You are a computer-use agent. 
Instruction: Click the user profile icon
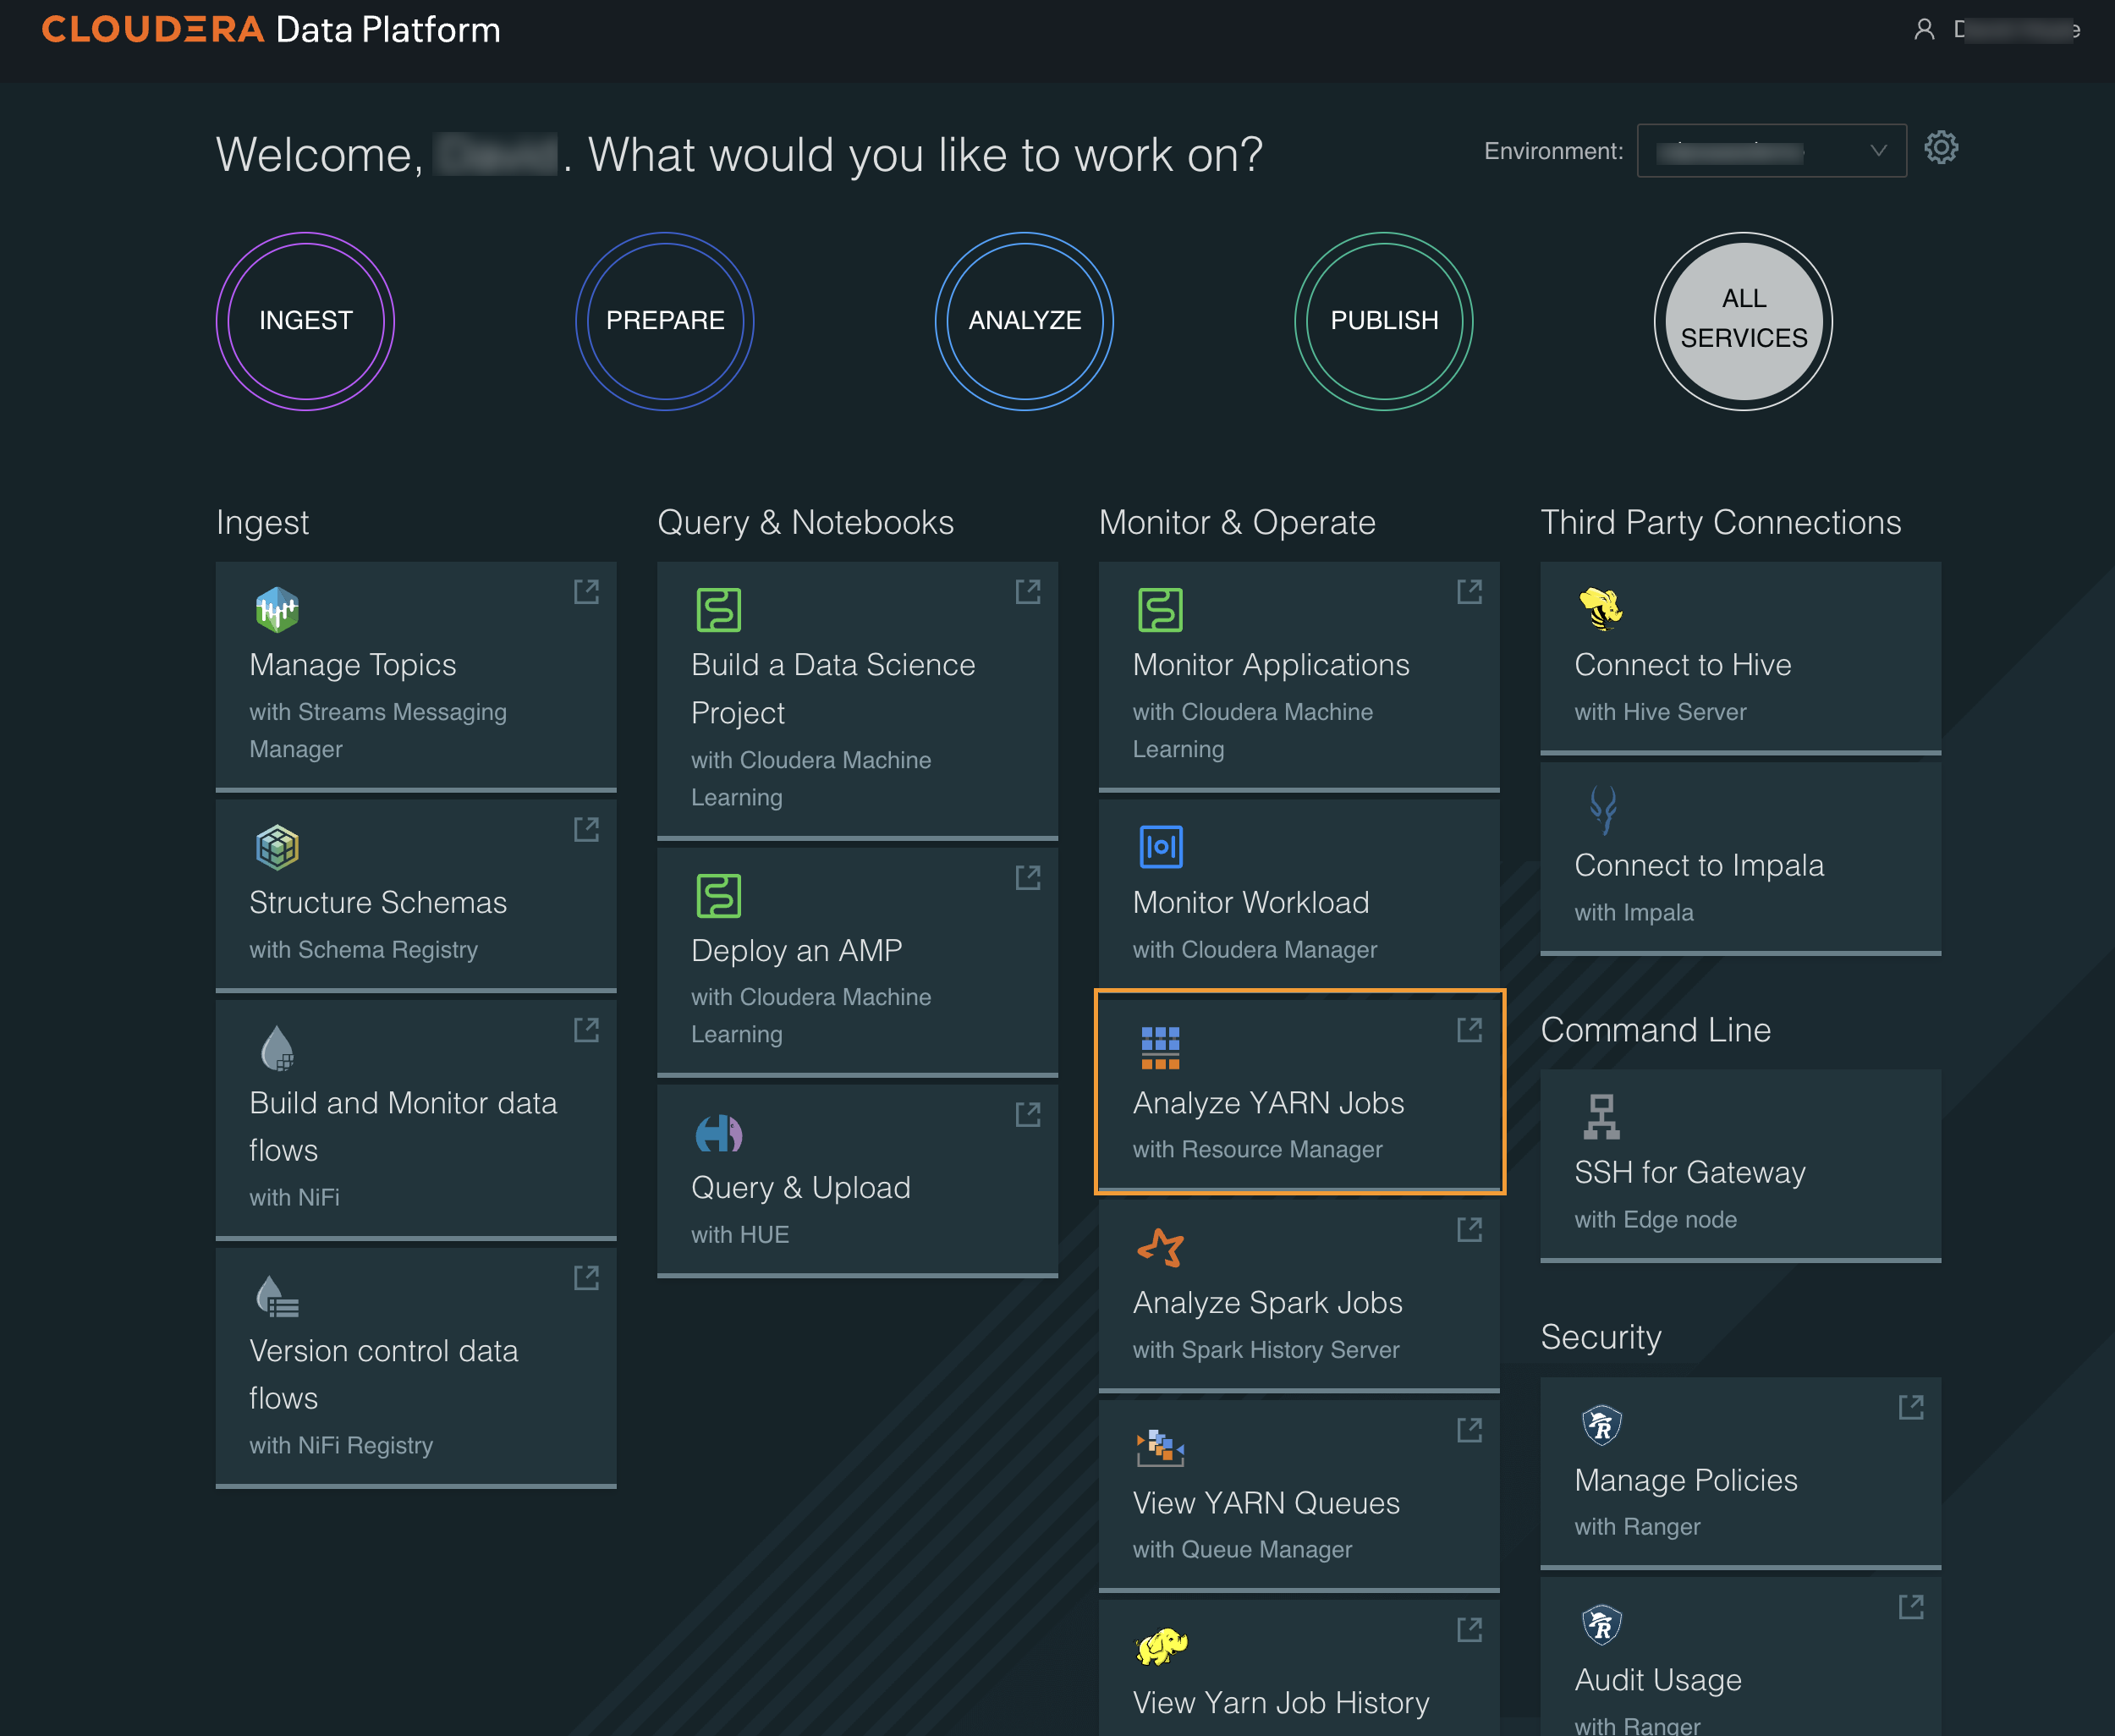pos(1924,30)
